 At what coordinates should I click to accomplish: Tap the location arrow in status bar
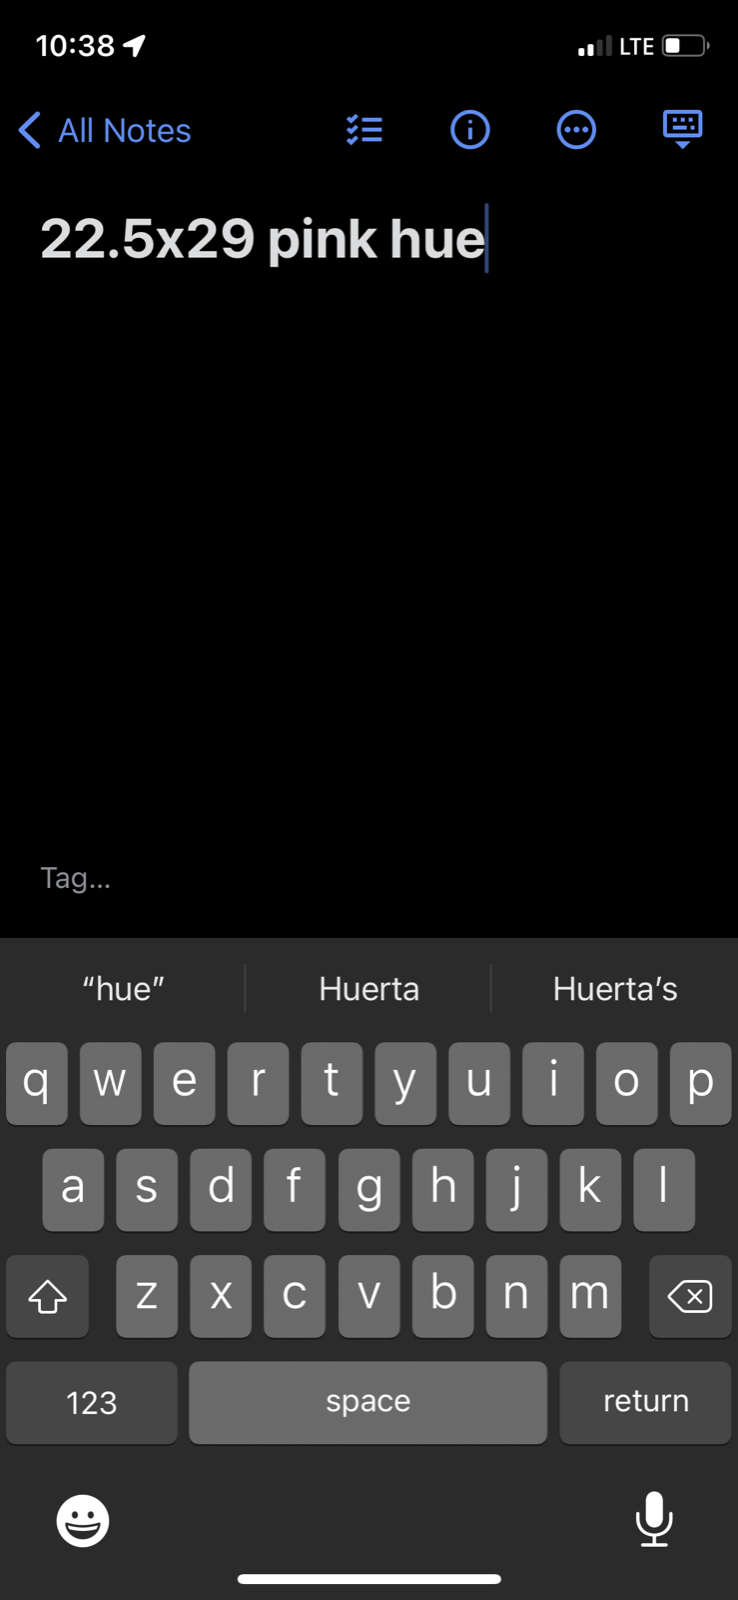(x=134, y=45)
